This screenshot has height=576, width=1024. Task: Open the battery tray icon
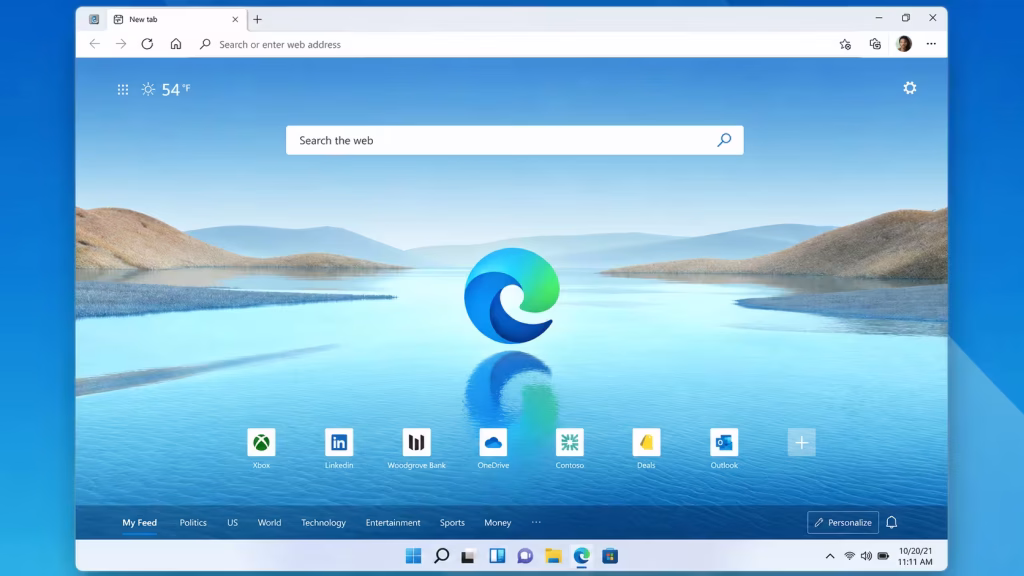tap(883, 556)
